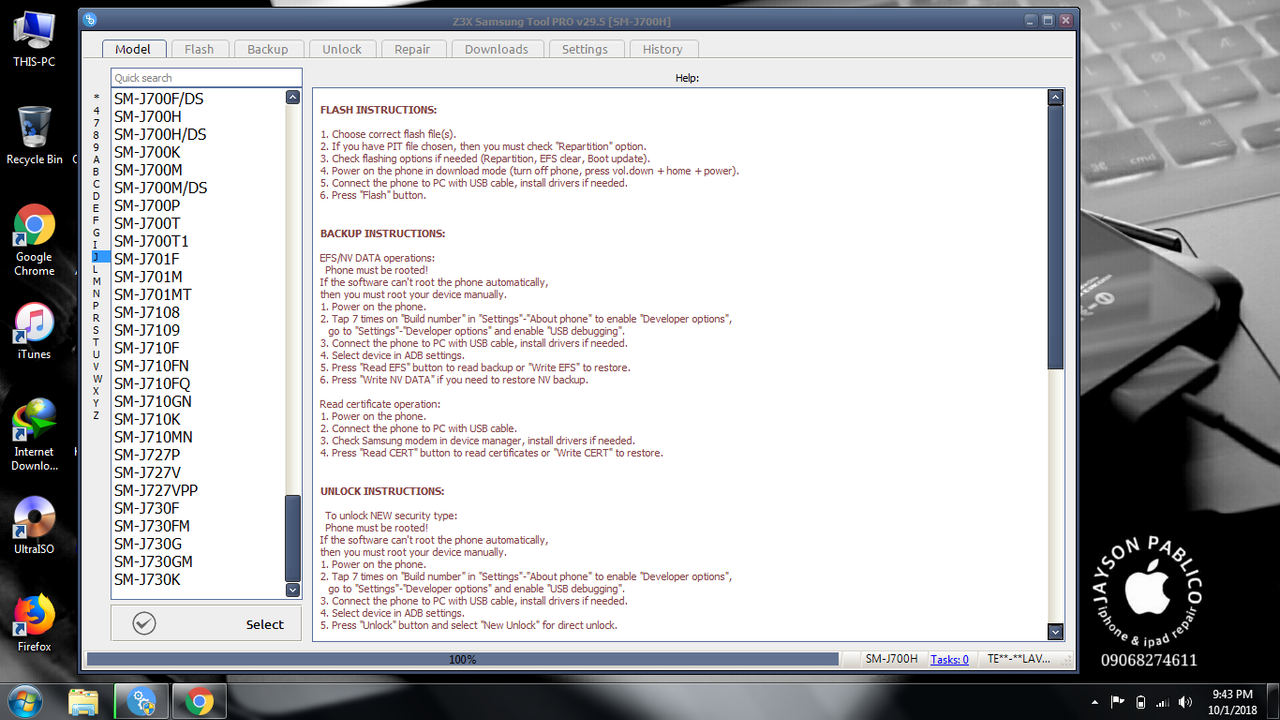Click the help panel scroll down arrow
The width and height of the screenshot is (1280, 720).
click(1055, 631)
